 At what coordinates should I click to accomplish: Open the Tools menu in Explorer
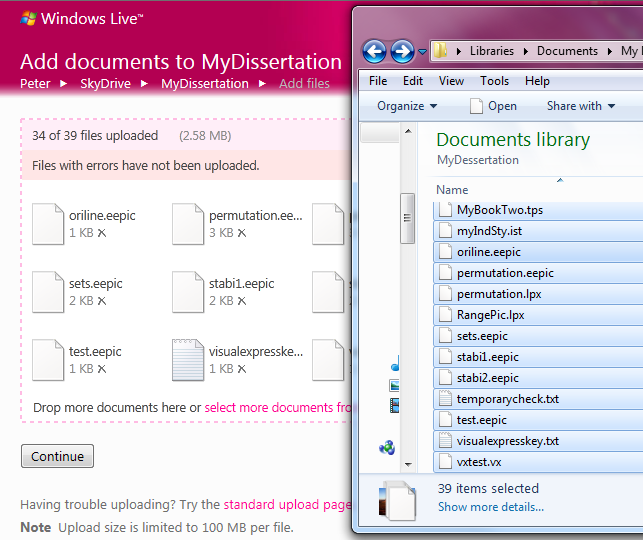(x=495, y=81)
